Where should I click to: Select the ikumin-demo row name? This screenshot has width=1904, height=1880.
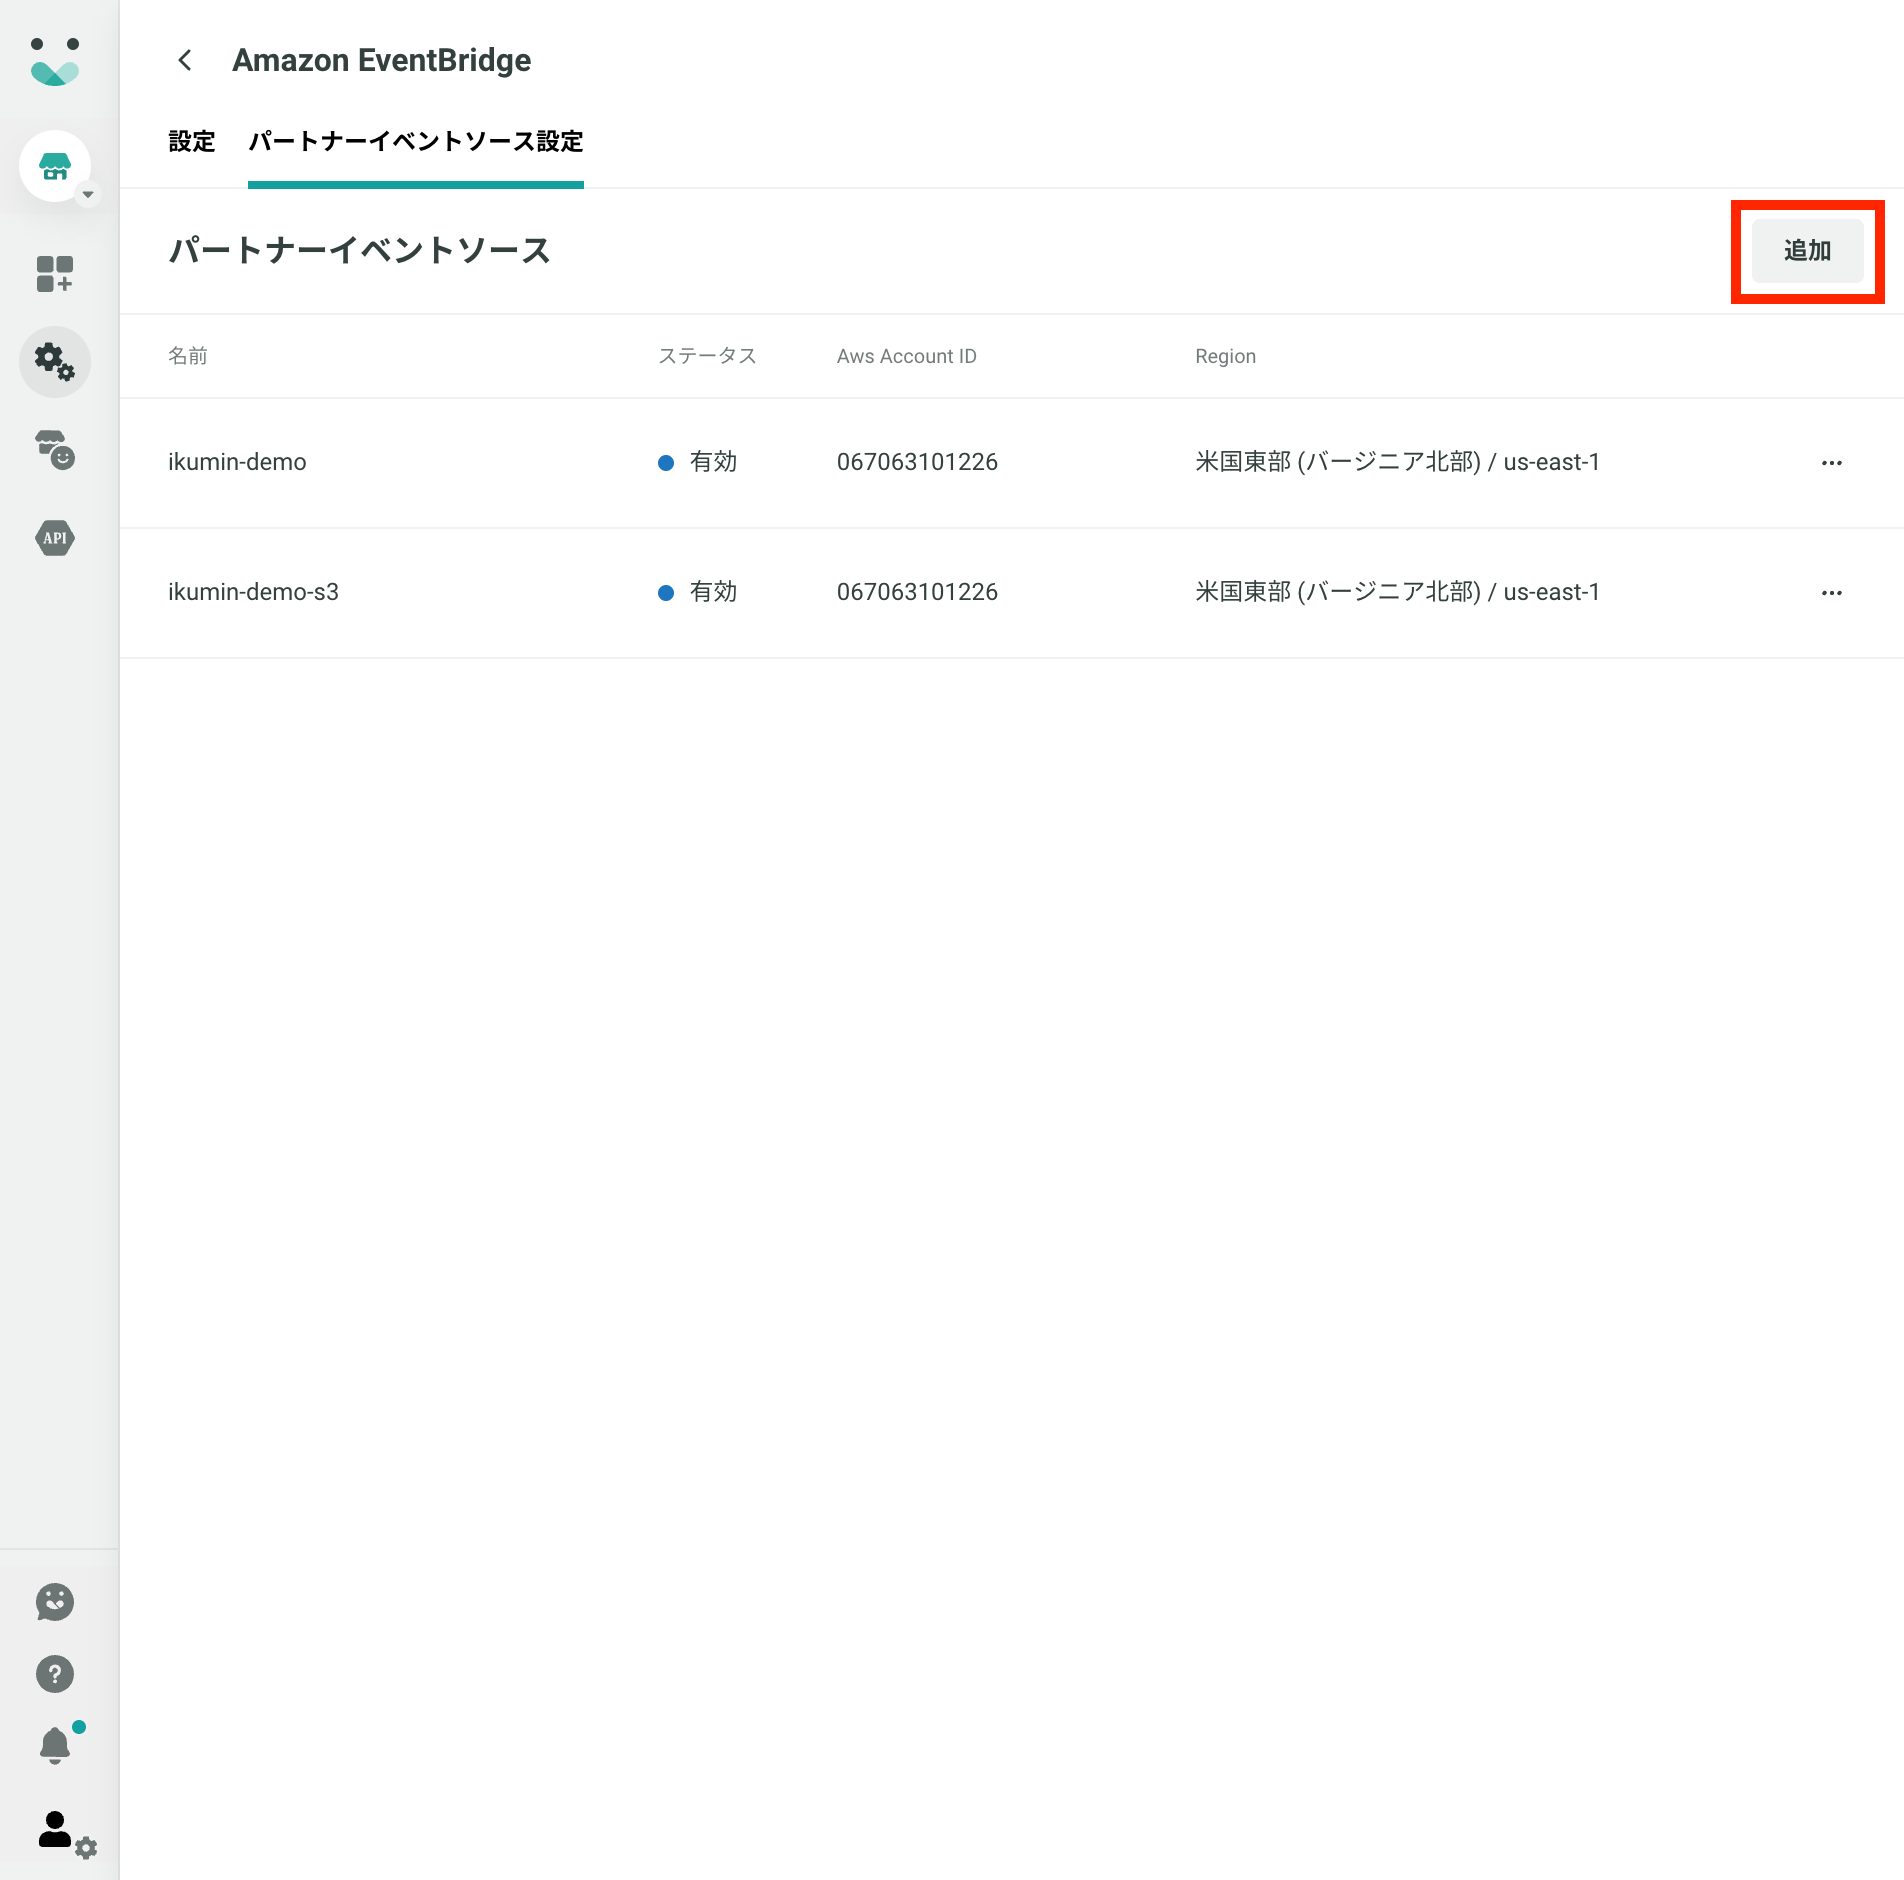point(237,462)
